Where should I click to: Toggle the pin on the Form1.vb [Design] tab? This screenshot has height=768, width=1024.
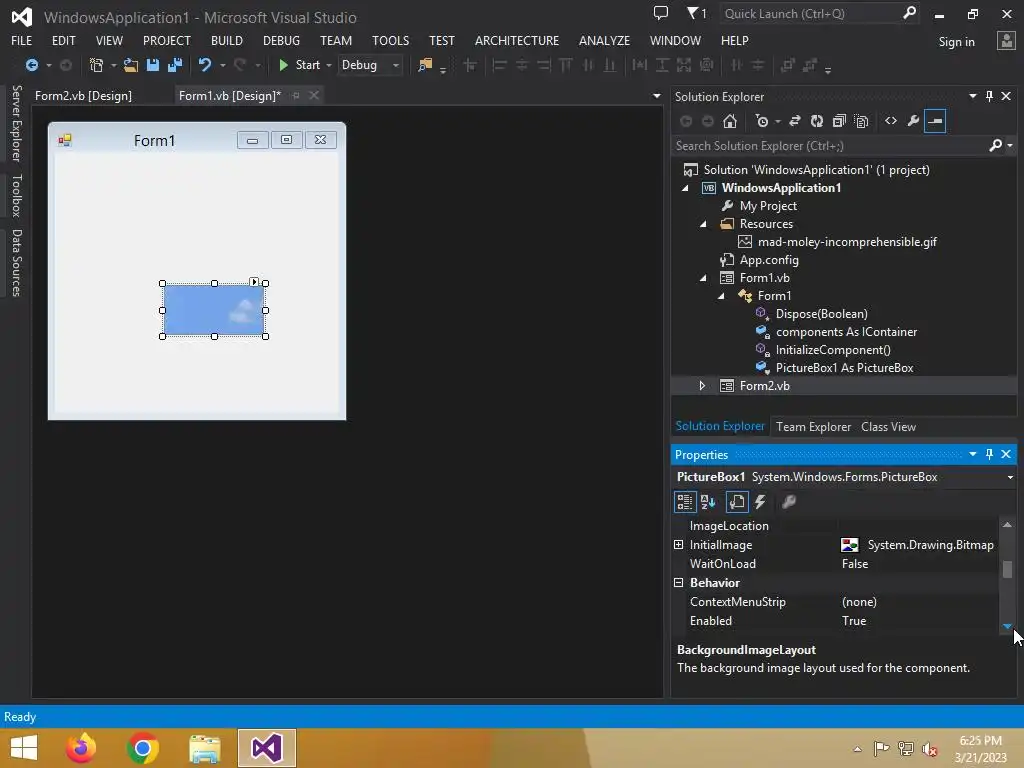296,95
